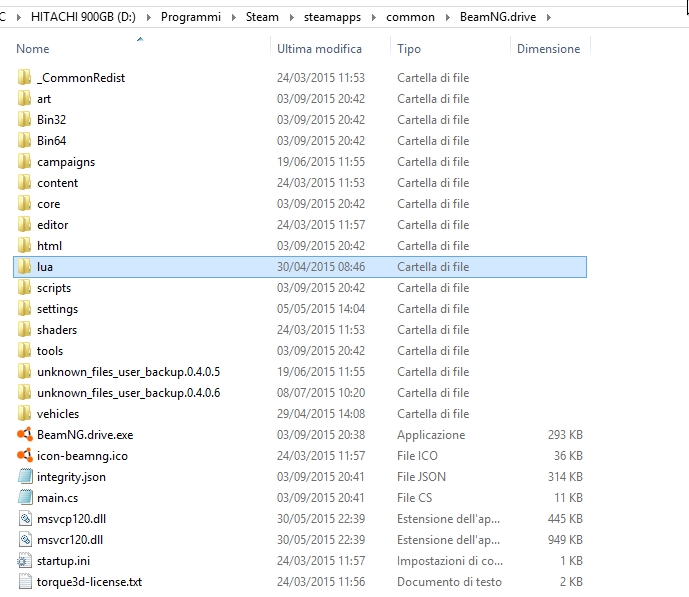The width and height of the screenshot is (689, 597).
Task: Click the settings folder icon
Action: 25,309
